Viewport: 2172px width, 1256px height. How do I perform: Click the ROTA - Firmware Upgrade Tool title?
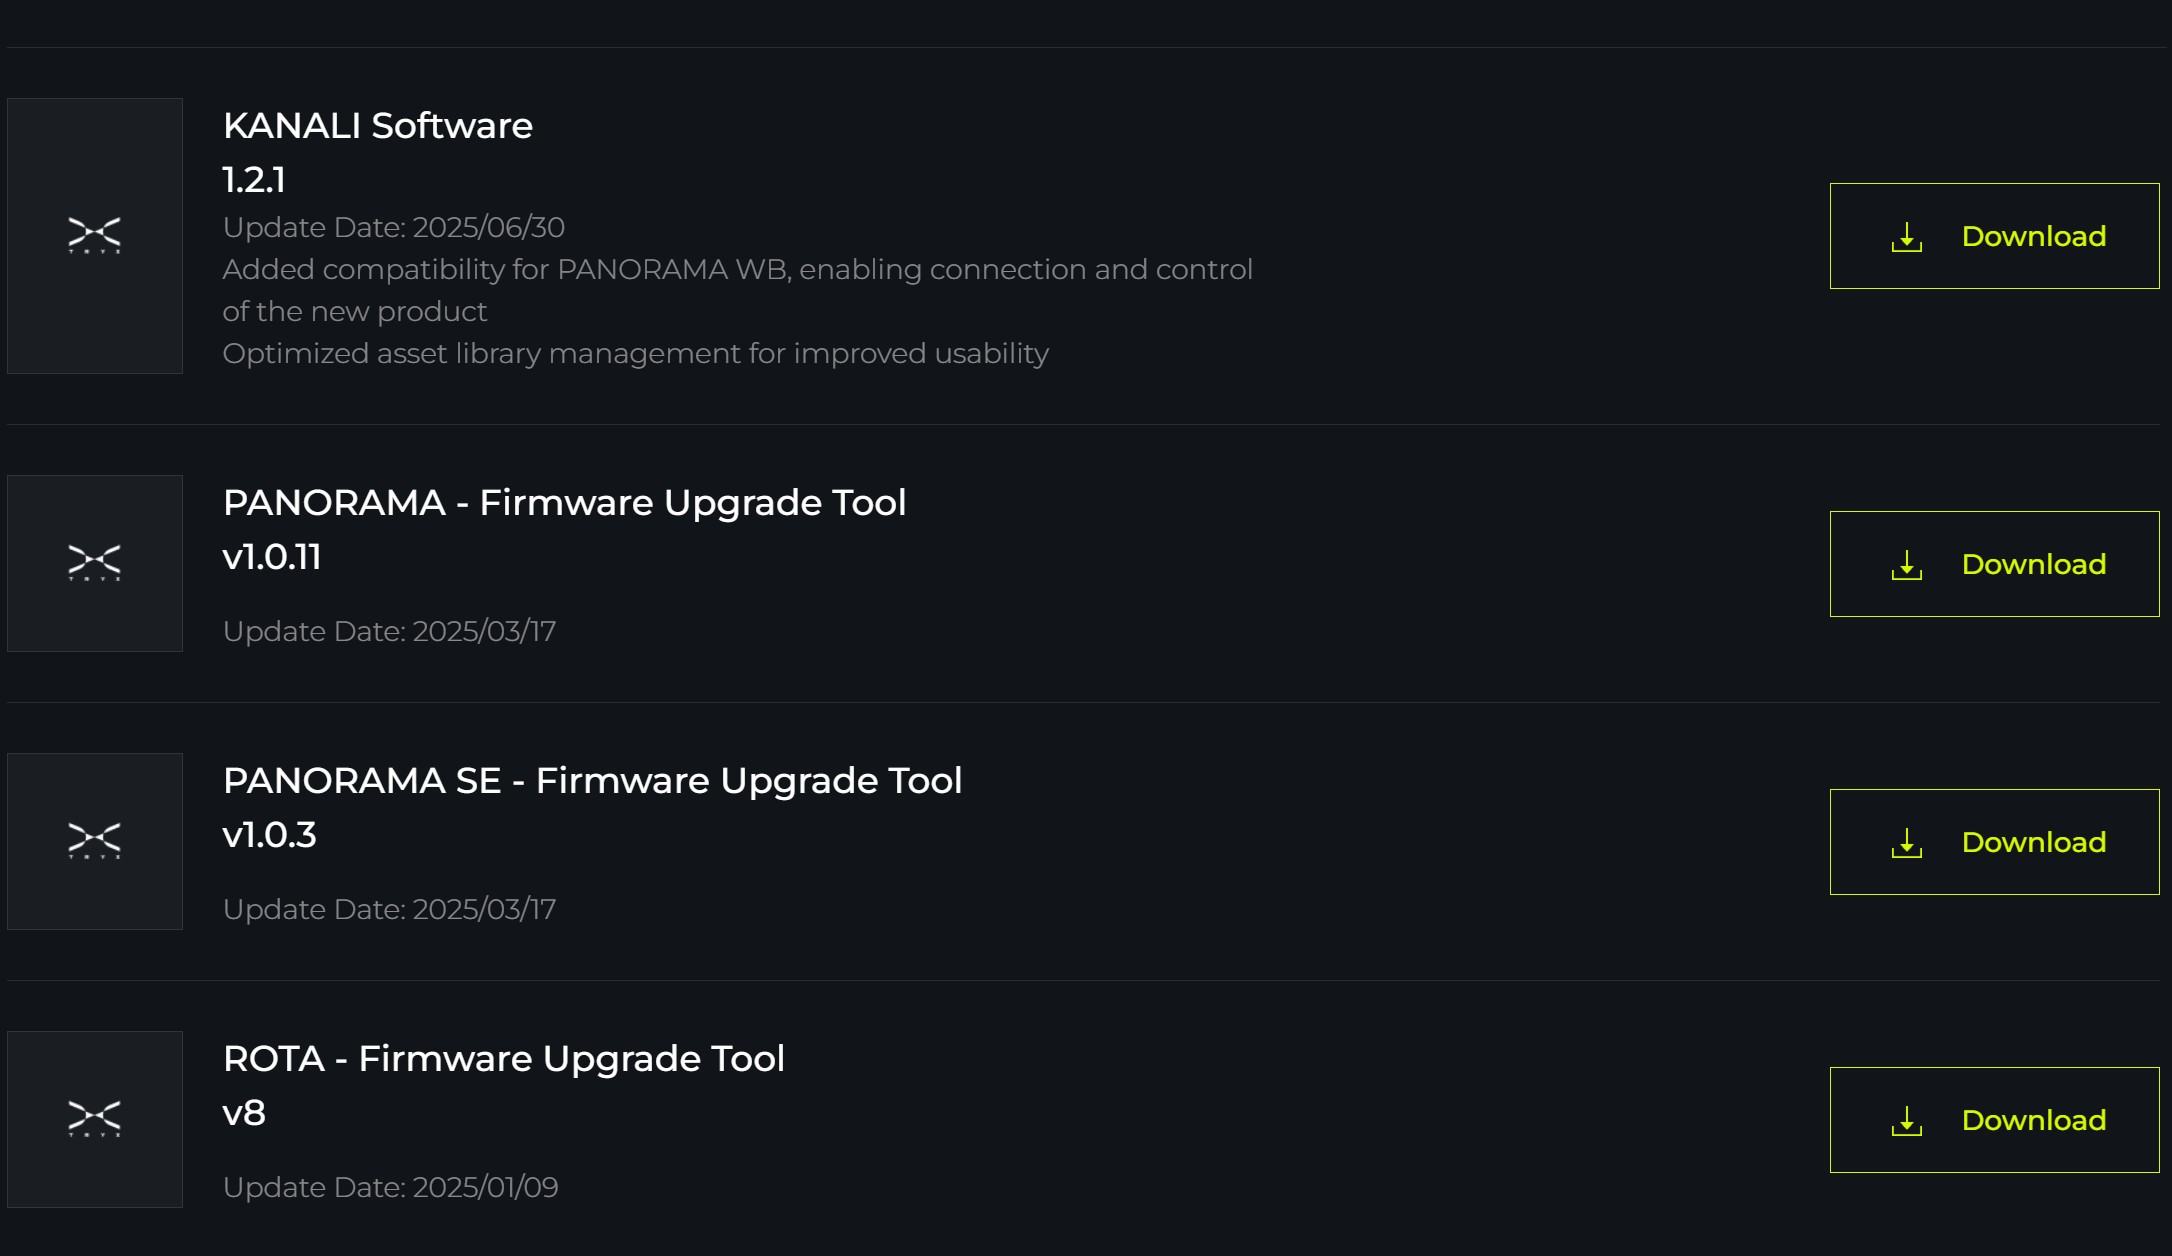tap(503, 1059)
